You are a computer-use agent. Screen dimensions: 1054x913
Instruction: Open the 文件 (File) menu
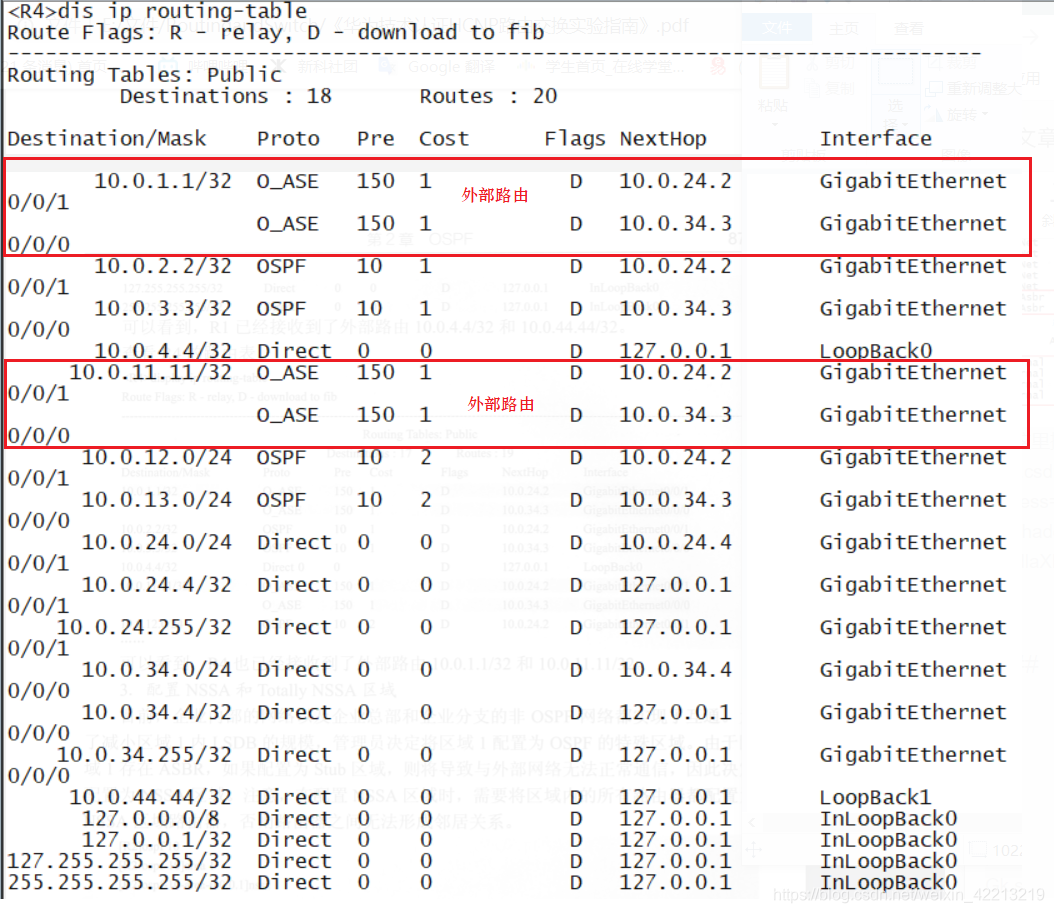tap(776, 28)
